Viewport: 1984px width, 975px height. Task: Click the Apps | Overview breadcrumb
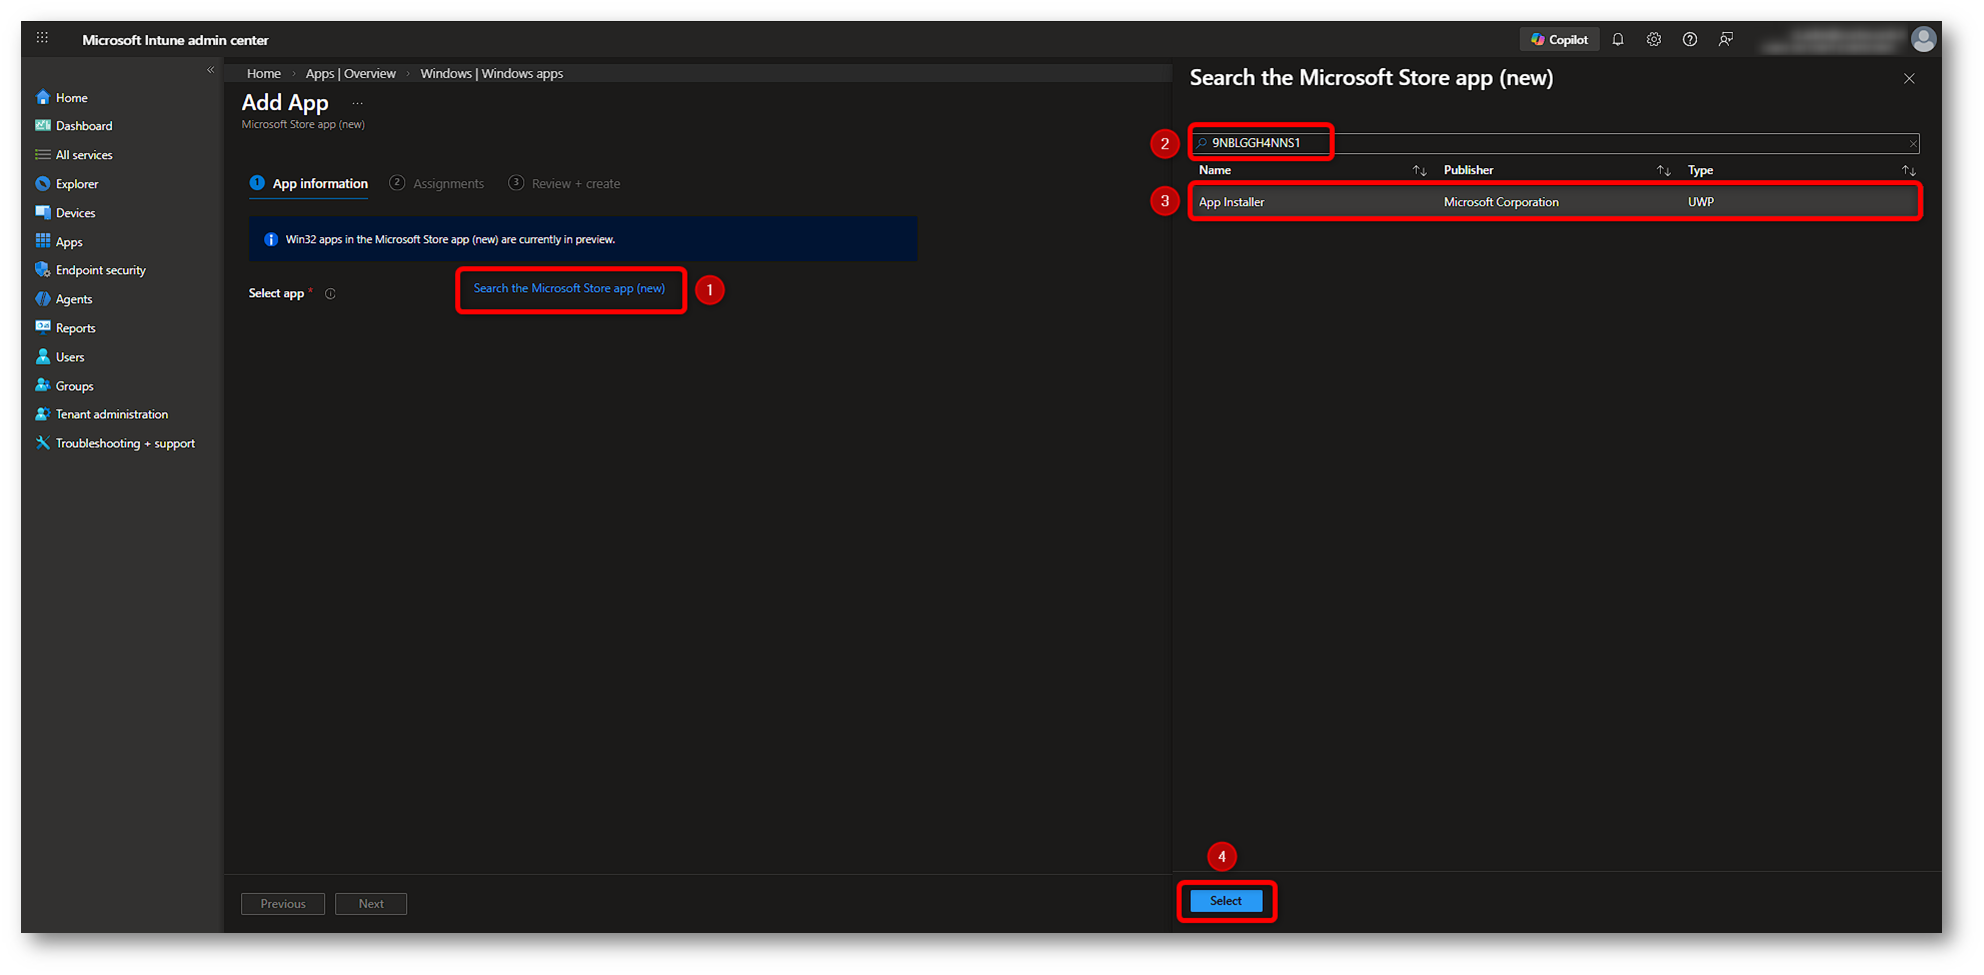coord(351,74)
